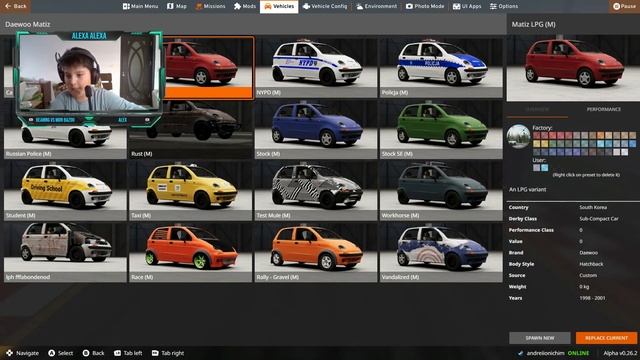Image resolution: width=640 pixels, height=360 pixels.
Task: Click the Daewoo Matiz heading
Action: [28, 24]
